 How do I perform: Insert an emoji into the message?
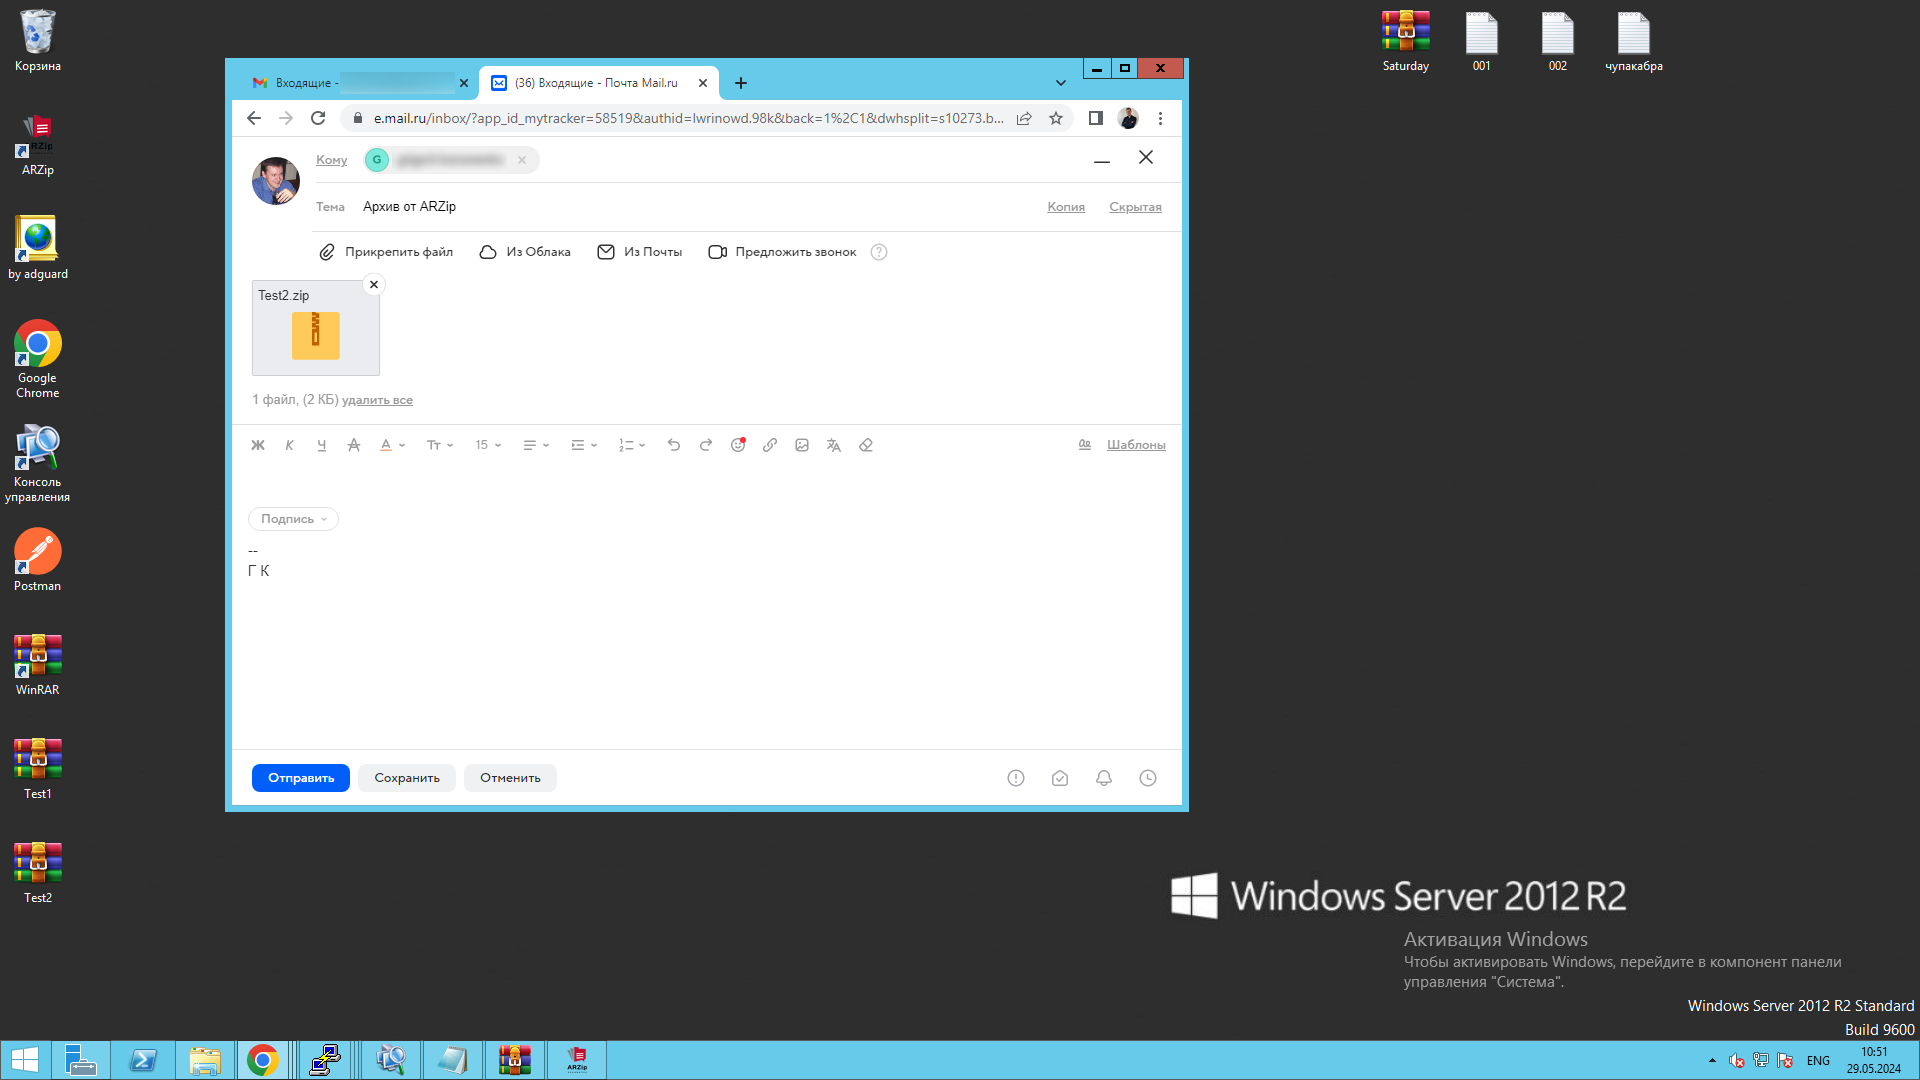pos(738,445)
